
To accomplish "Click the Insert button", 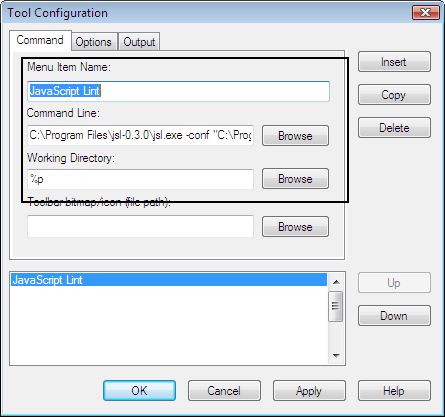I will point(394,62).
